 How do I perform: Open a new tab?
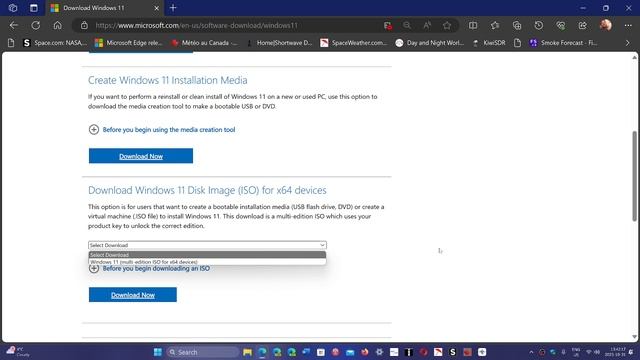click(x=173, y=8)
